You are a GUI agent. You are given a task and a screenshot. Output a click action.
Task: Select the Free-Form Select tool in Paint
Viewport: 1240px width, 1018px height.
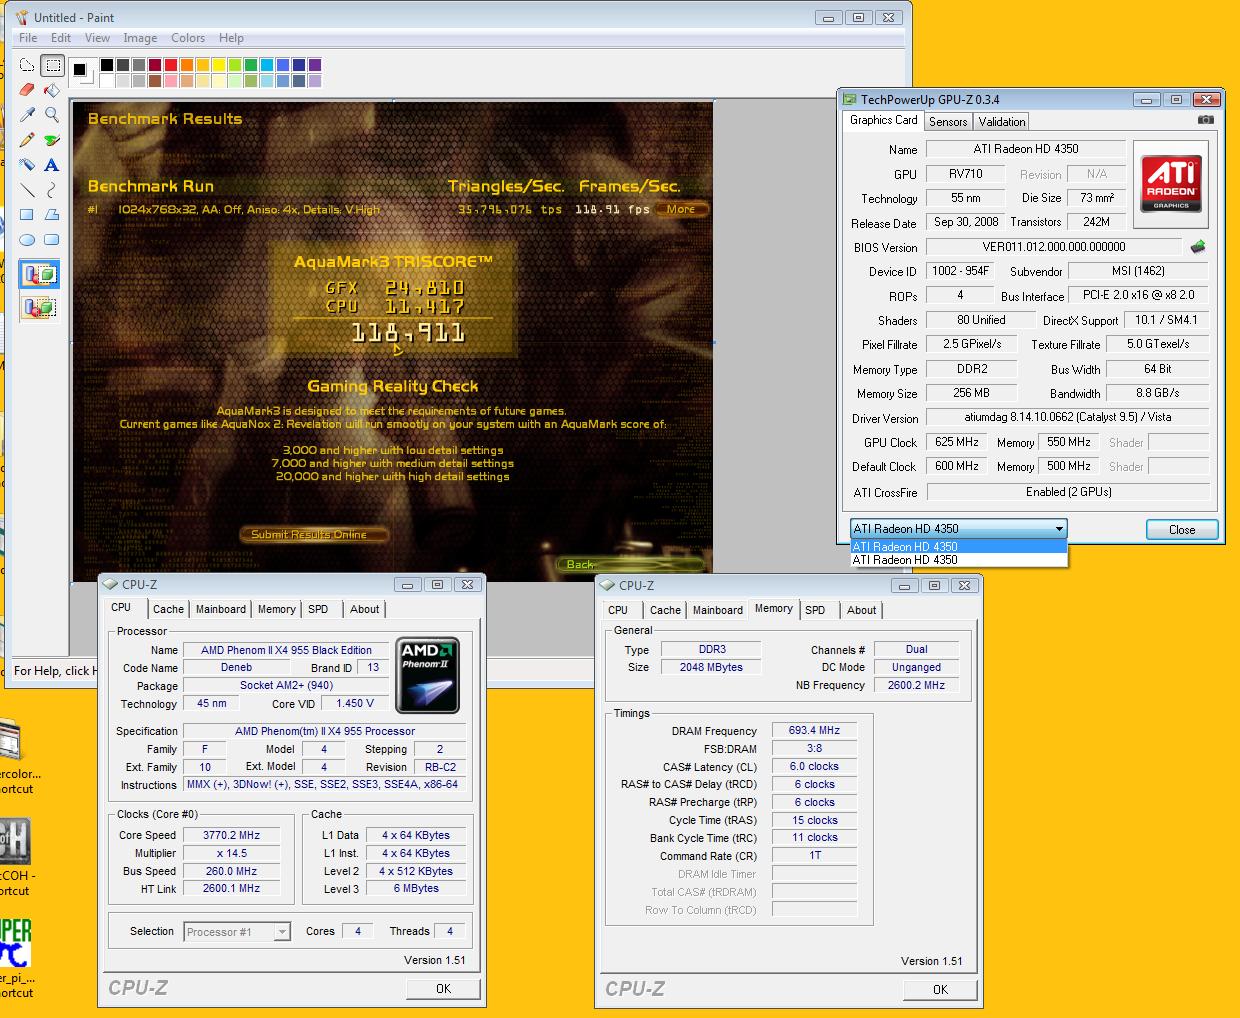click(x=27, y=66)
